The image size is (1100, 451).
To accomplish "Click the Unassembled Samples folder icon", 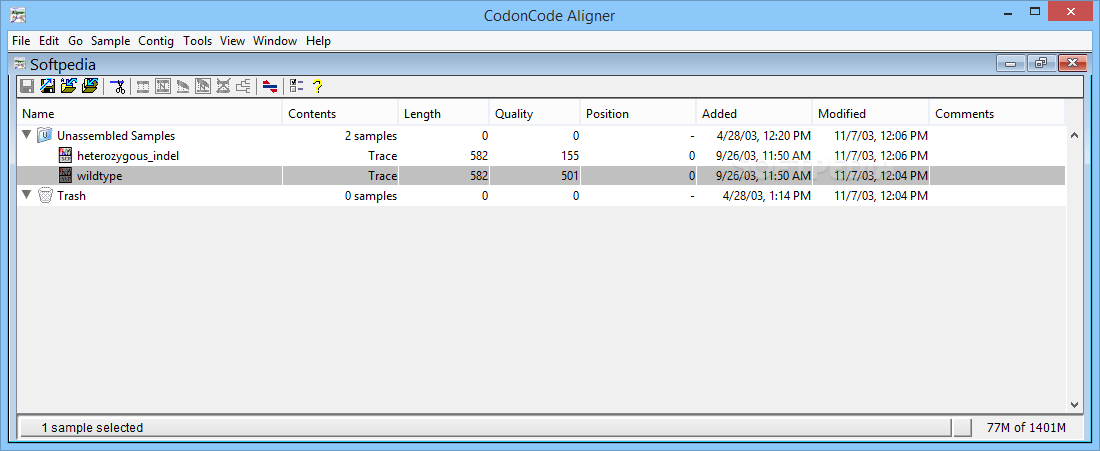I will pyautogui.click(x=45, y=135).
